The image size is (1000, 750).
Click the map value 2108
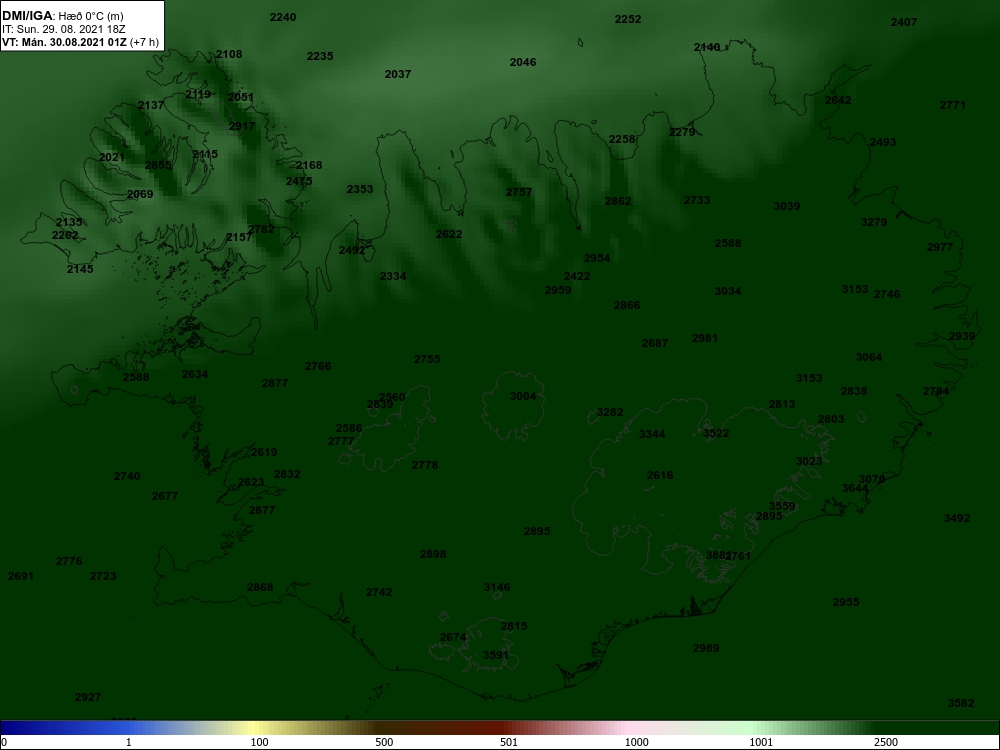coord(229,54)
